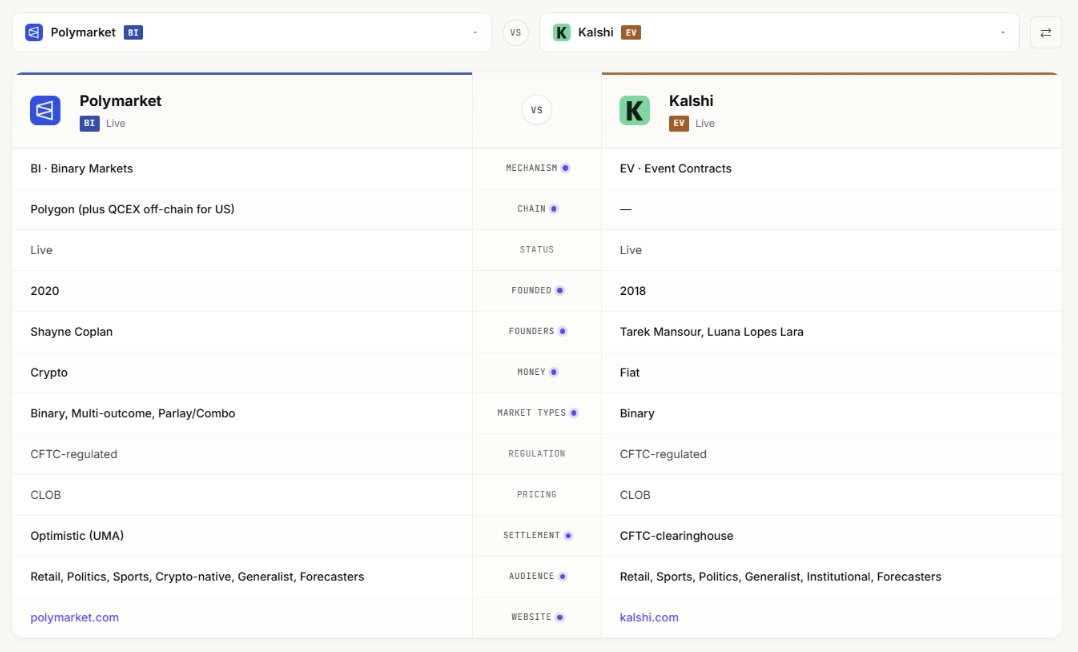This screenshot has width=1078, height=652.
Task: Click Kalshi audience list containing Institutional
Action: 780,576
